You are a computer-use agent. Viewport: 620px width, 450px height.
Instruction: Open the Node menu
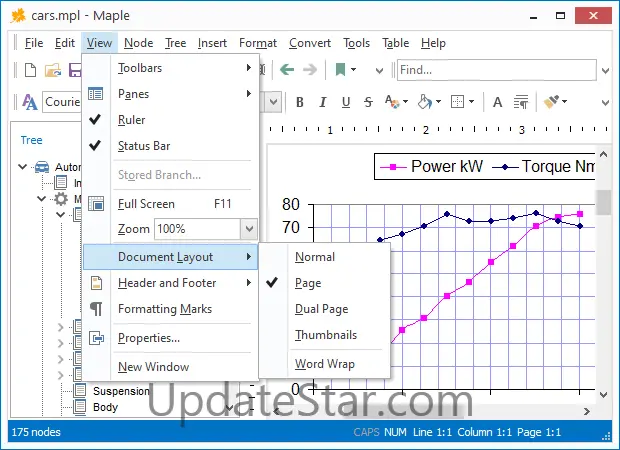click(138, 43)
